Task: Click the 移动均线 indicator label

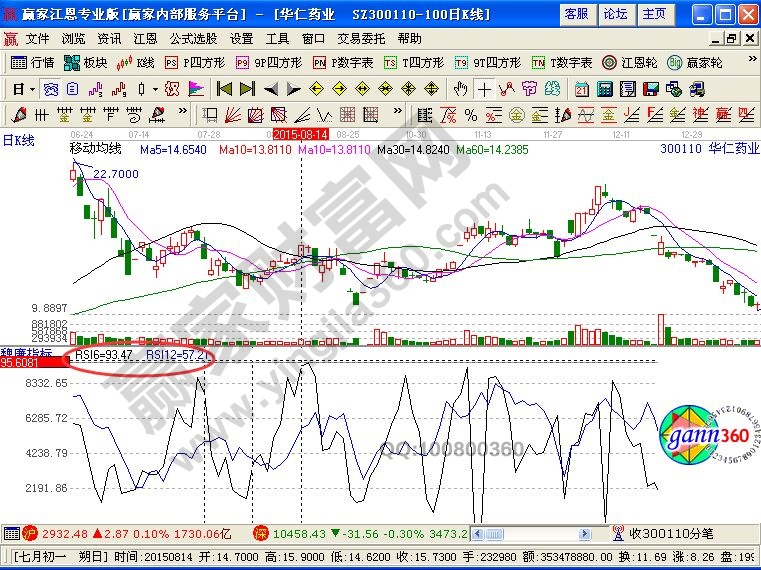Action: pos(95,149)
